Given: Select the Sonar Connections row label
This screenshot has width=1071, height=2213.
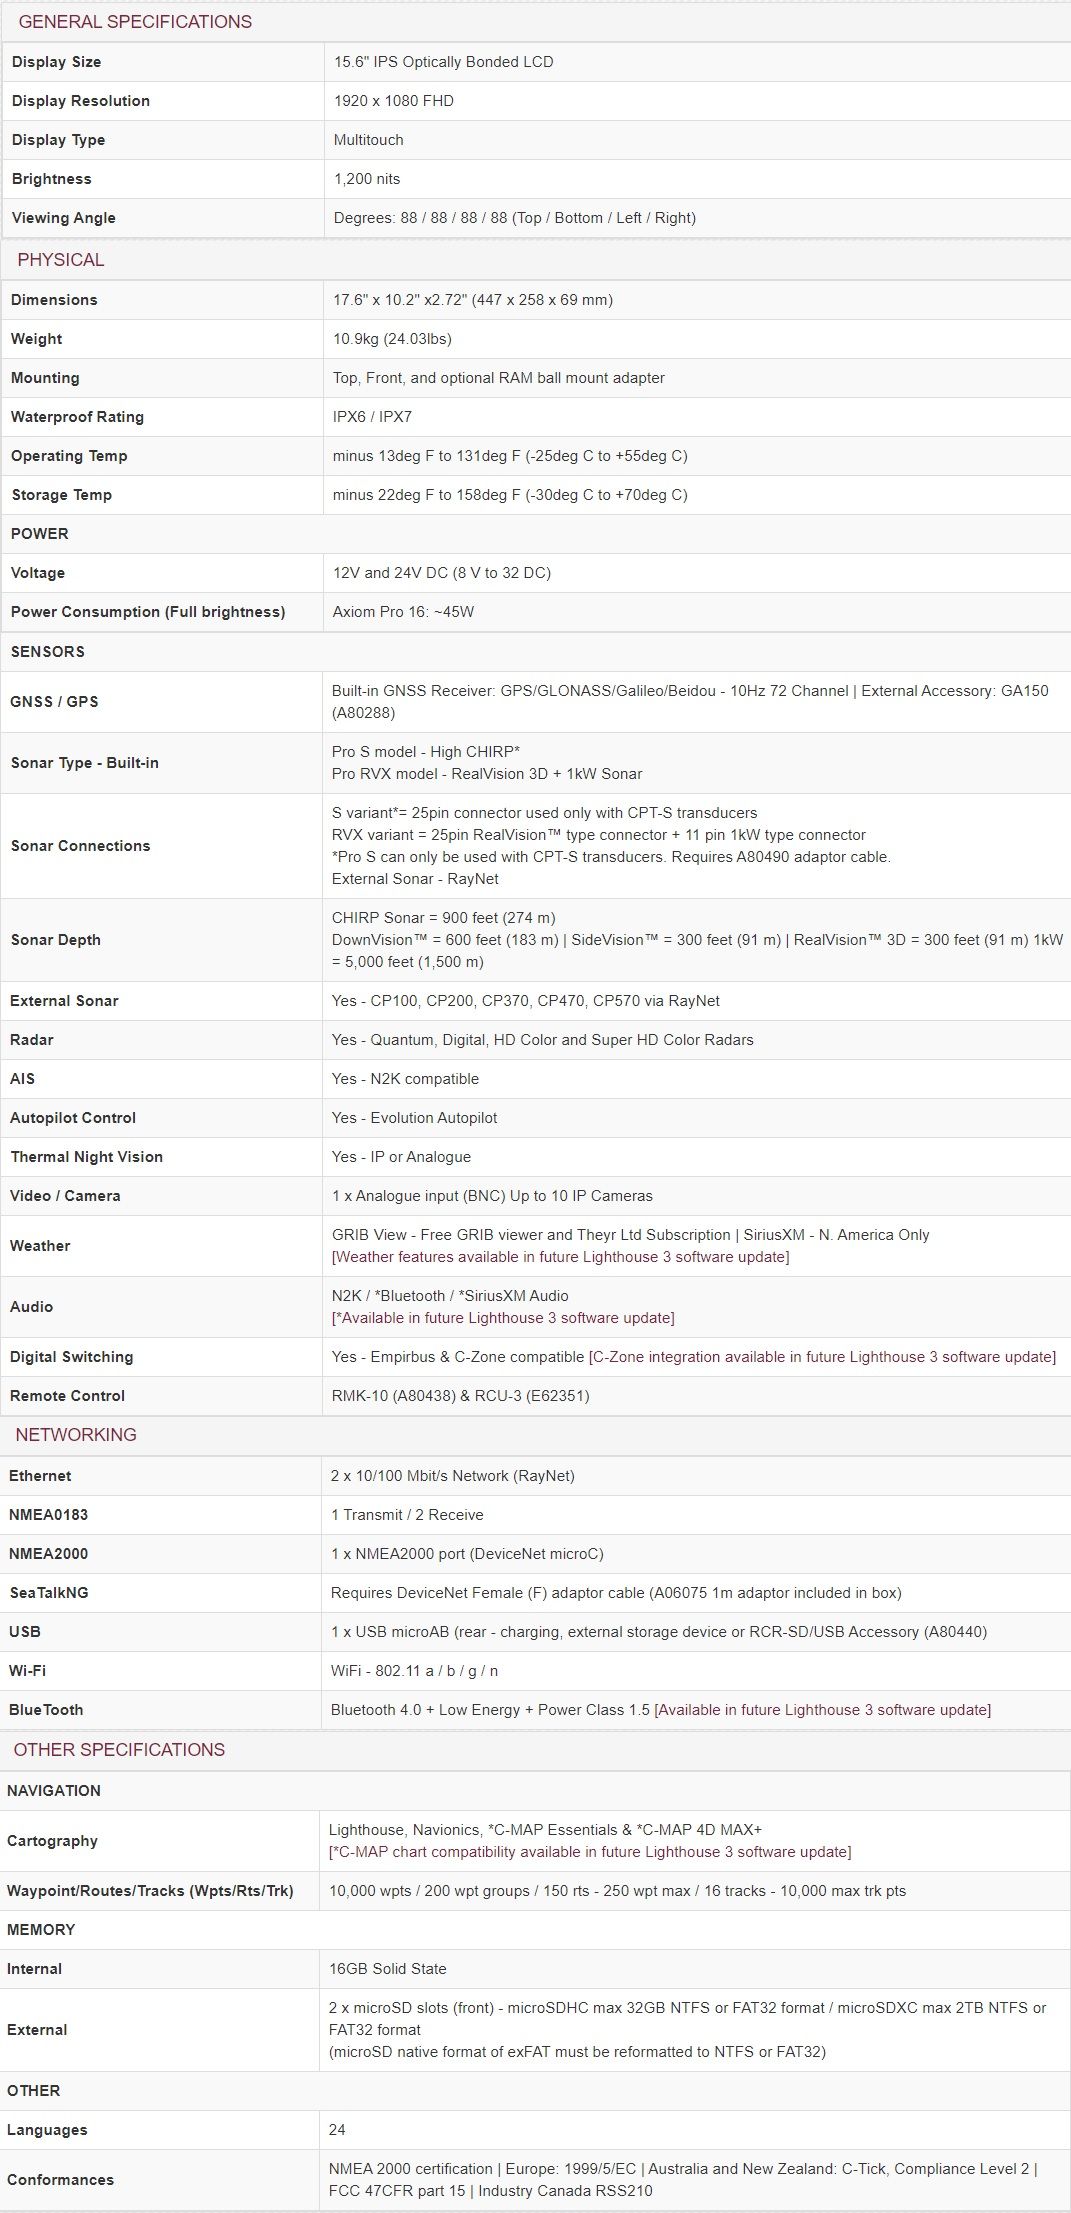Looking at the screenshot, I should (x=81, y=846).
